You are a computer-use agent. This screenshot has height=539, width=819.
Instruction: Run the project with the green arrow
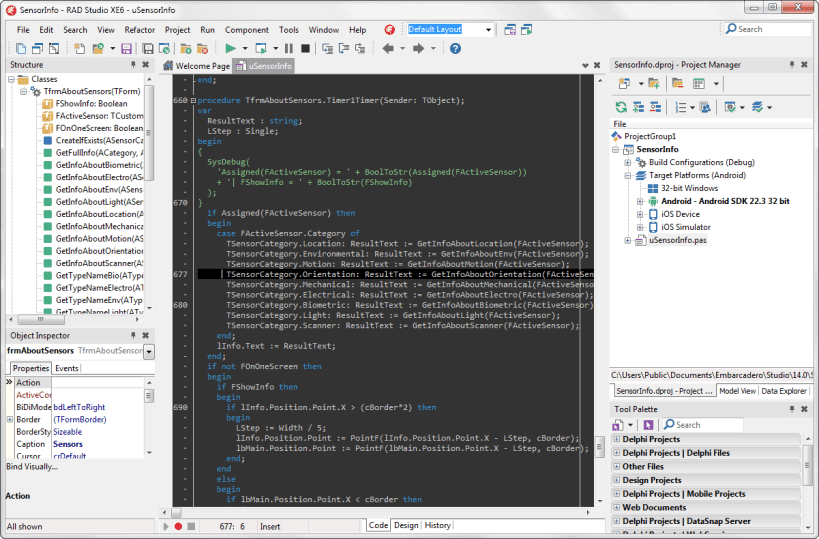pyautogui.click(x=230, y=49)
